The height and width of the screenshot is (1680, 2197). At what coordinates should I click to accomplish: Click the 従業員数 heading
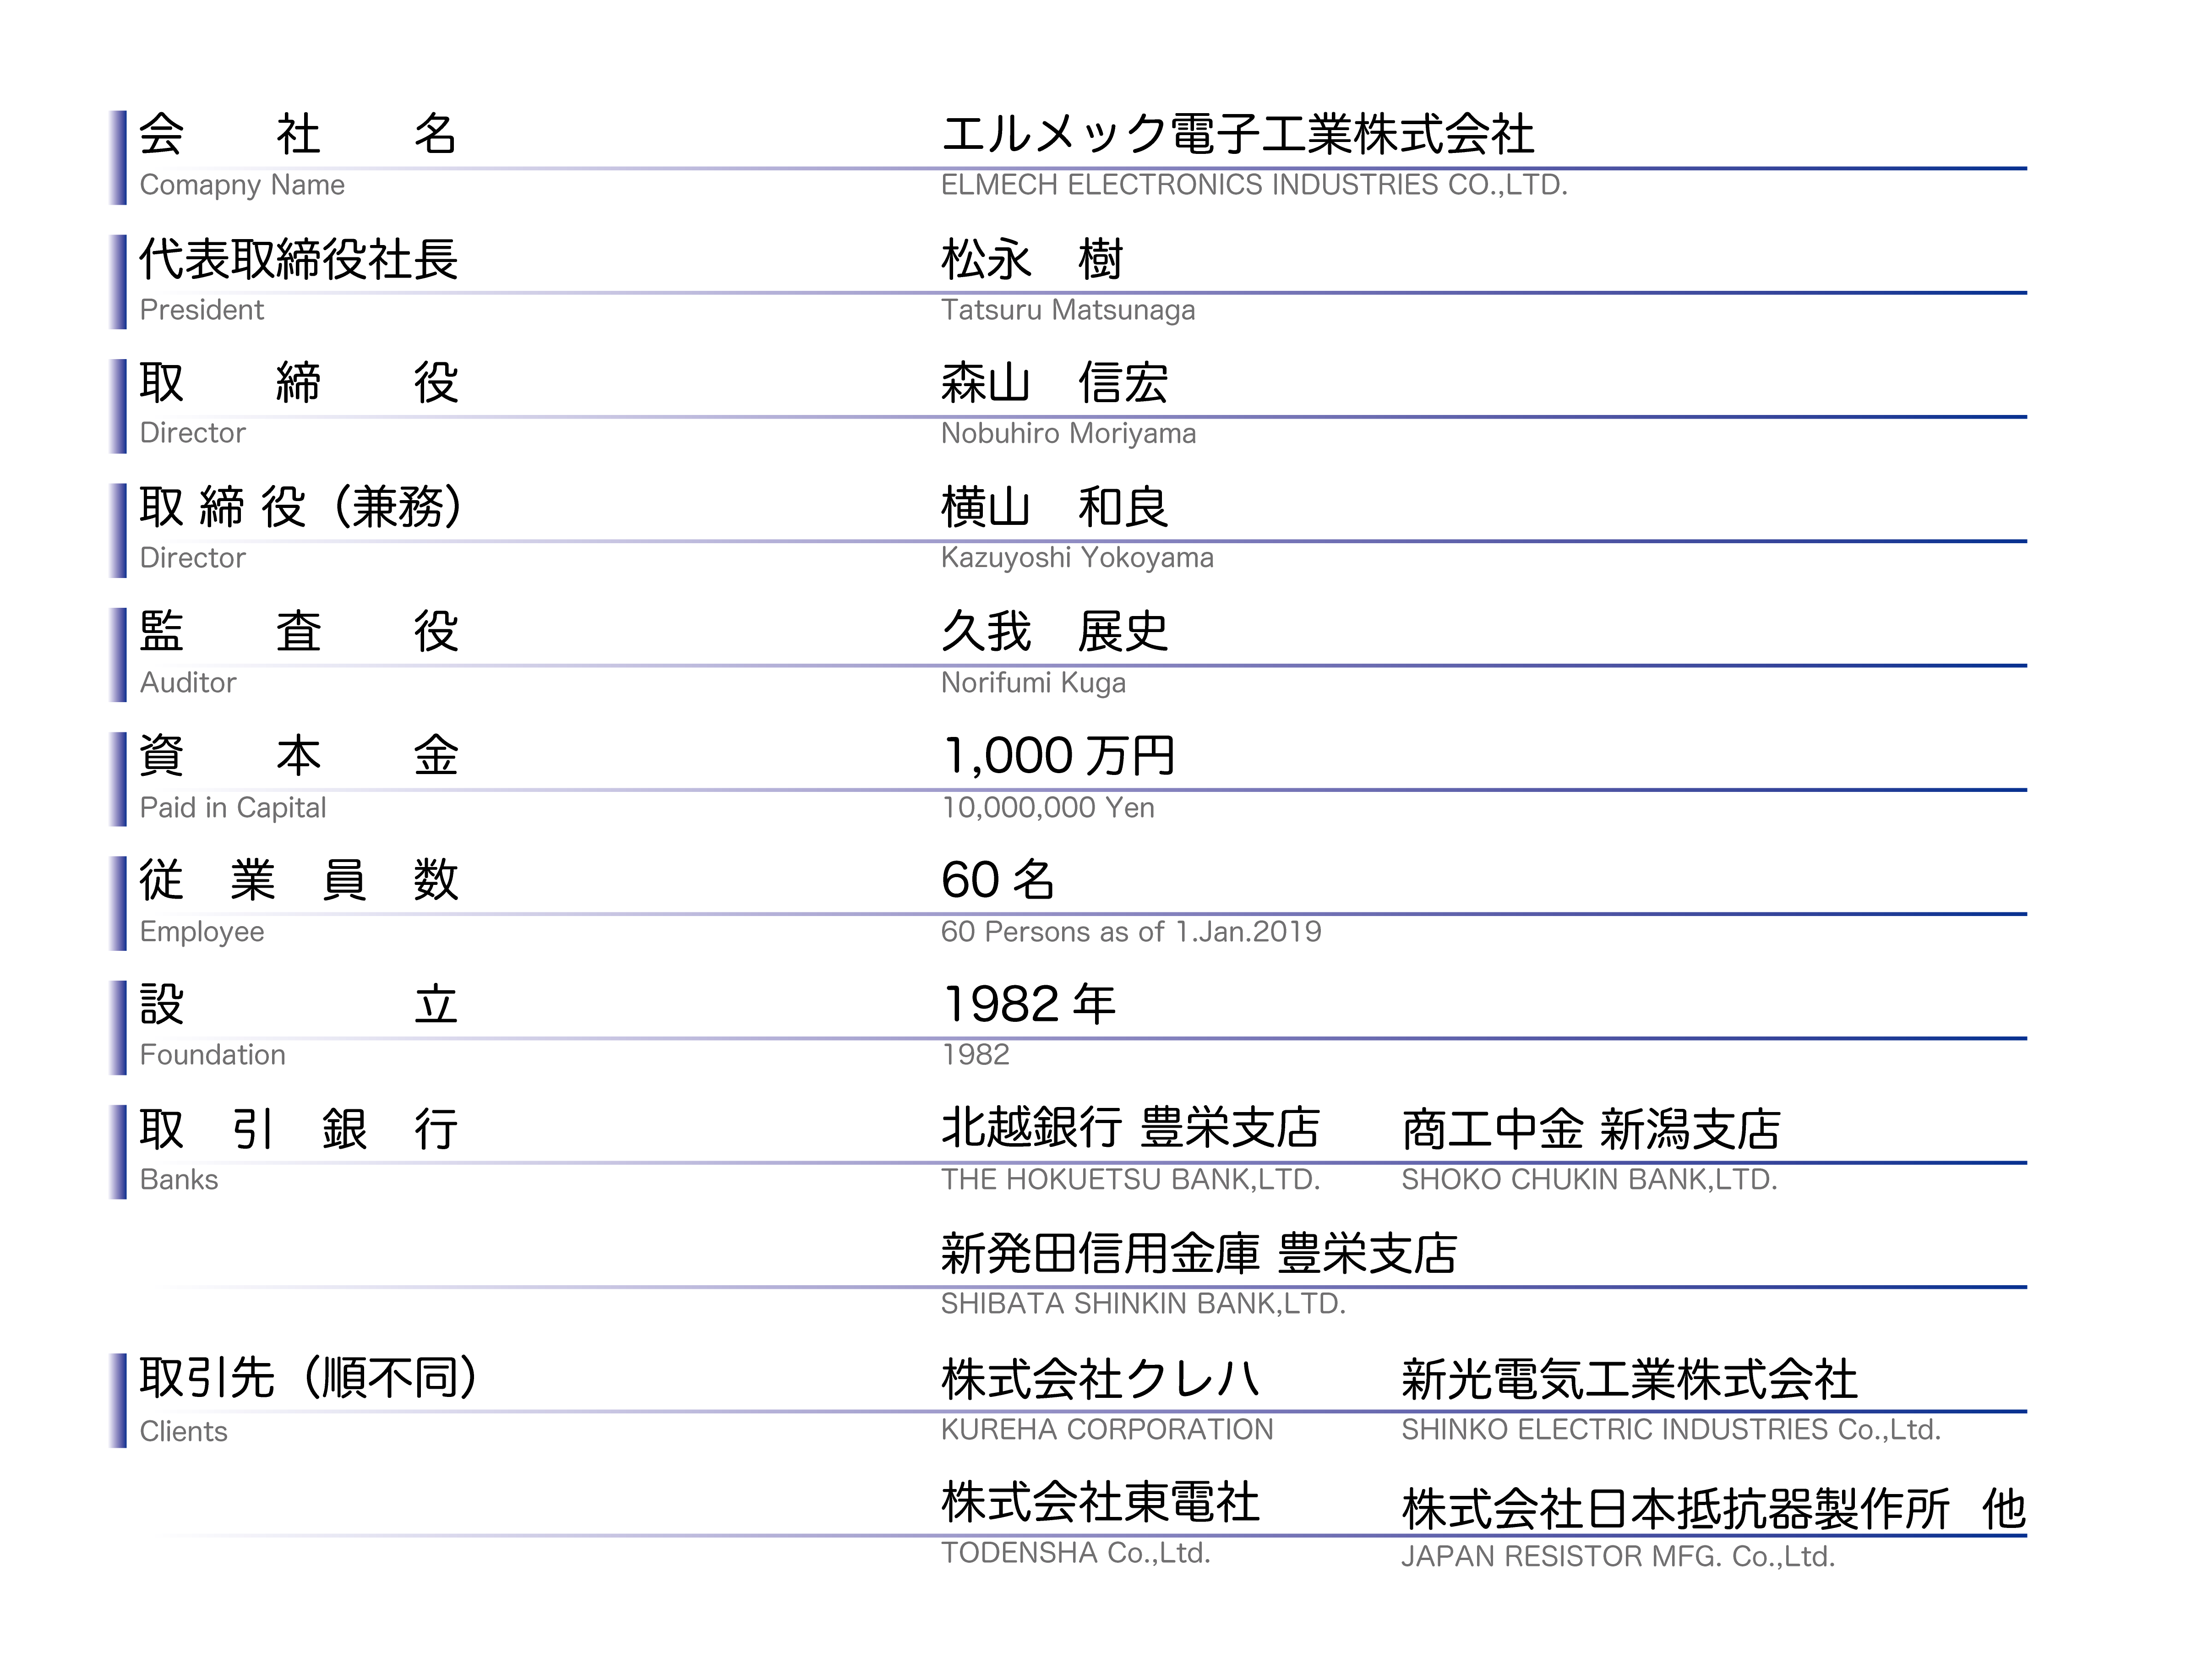298,880
